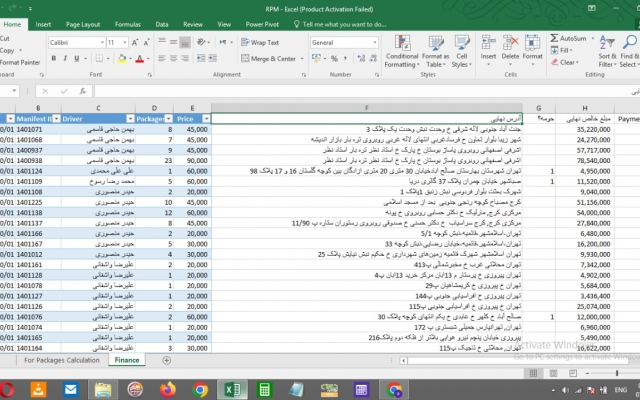Open Price column filter dropdown
Image resolution: width=640 pixels, height=400 pixels.
pos(206,119)
